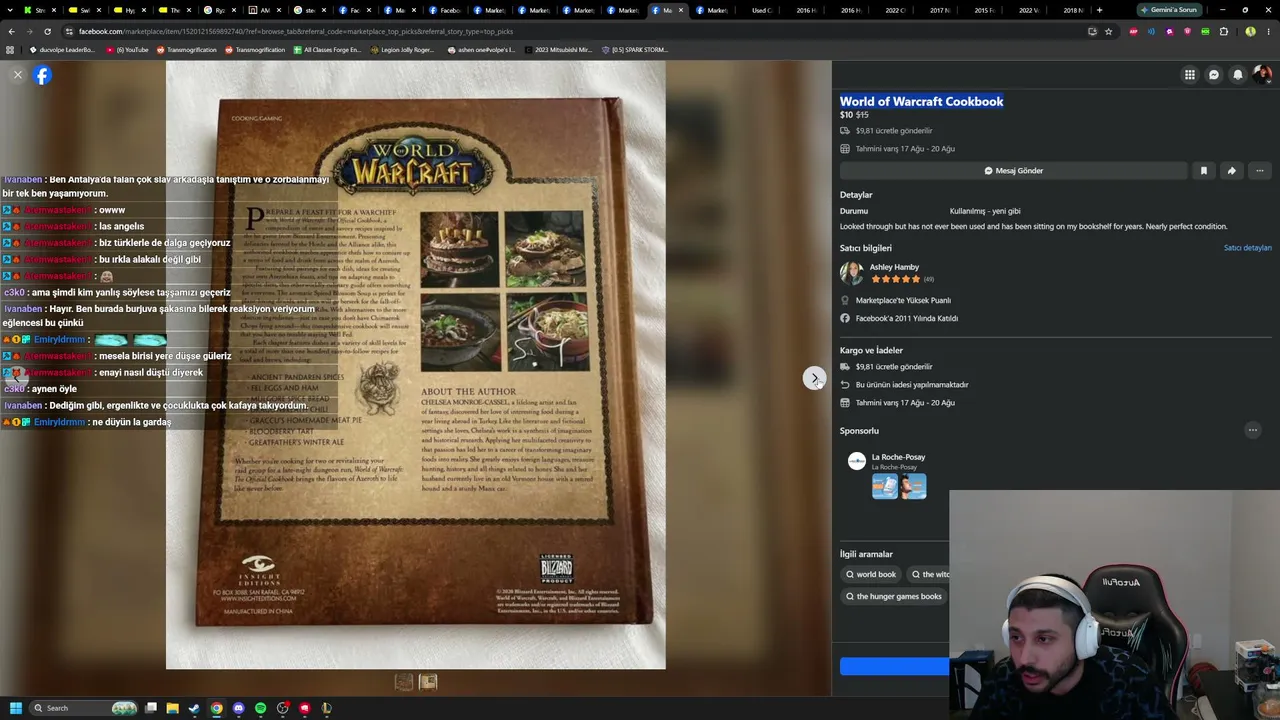This screenshot has width=1280, height=720.
Task: Click the 'Marketplace'te Yüksek Puanlı' text
Action: (903, 300)
